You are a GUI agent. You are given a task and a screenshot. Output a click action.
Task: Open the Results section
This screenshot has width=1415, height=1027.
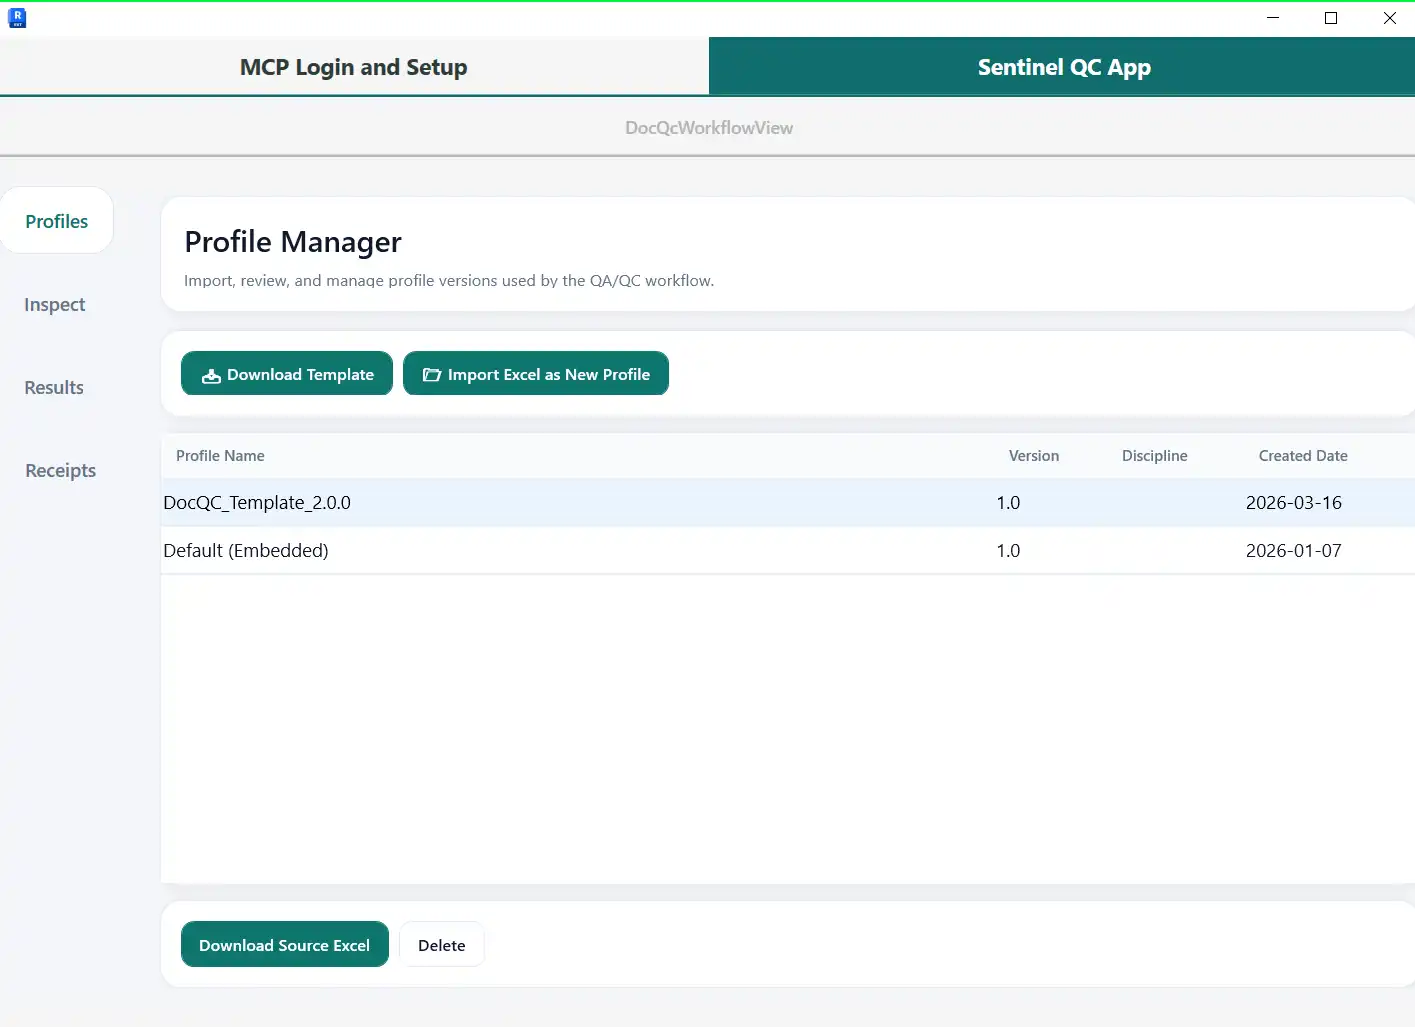tap(54, 387)
